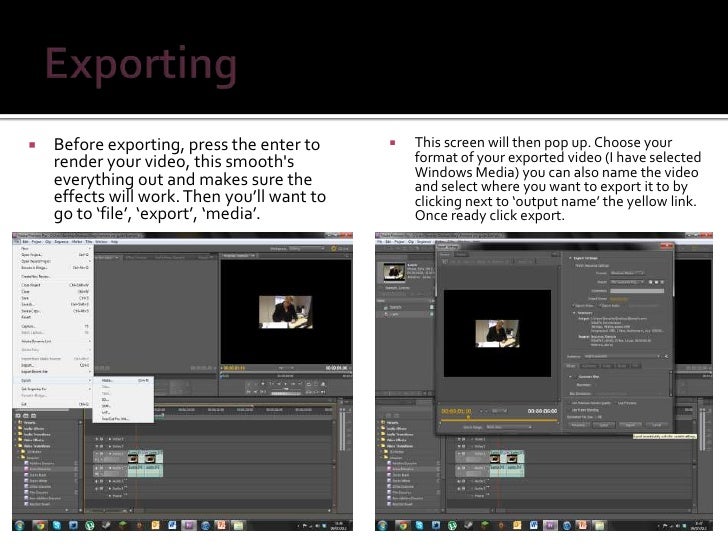Open Sequence menu in File-menu screenshot menu bar
Screen dimensions: 728x546
pyautogui.click(x=61, y=242)
